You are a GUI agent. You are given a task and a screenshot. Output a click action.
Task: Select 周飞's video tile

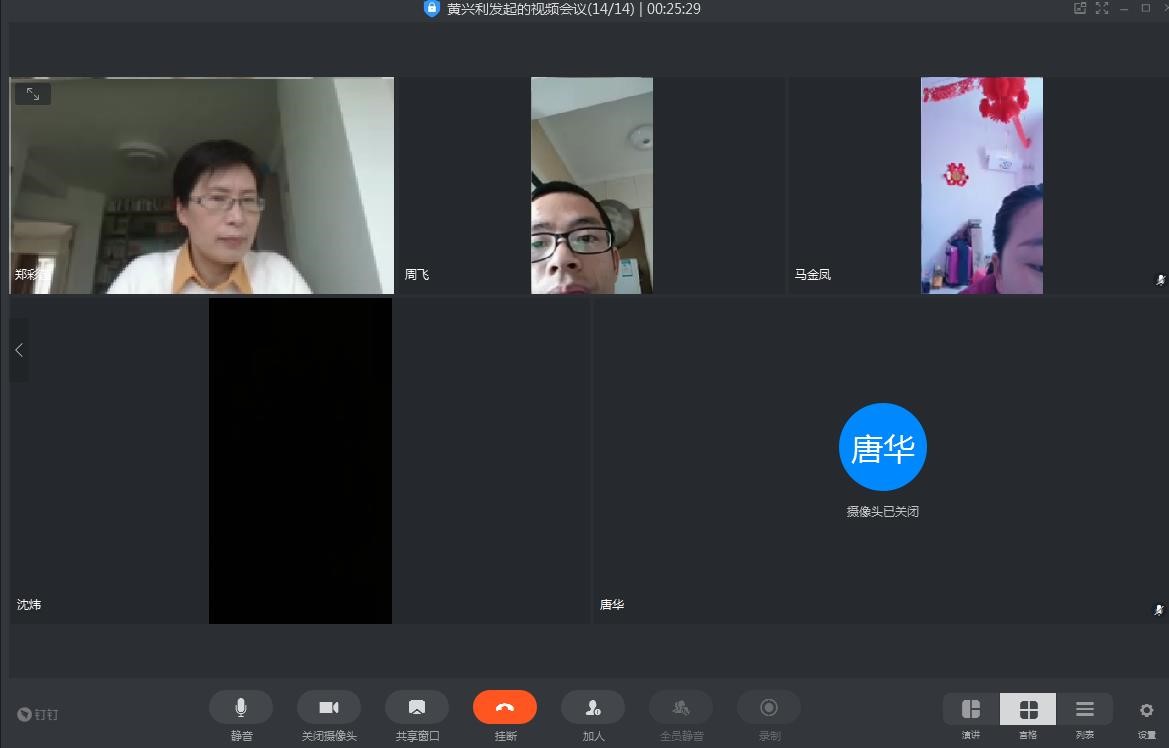click(x=591, y=186)
